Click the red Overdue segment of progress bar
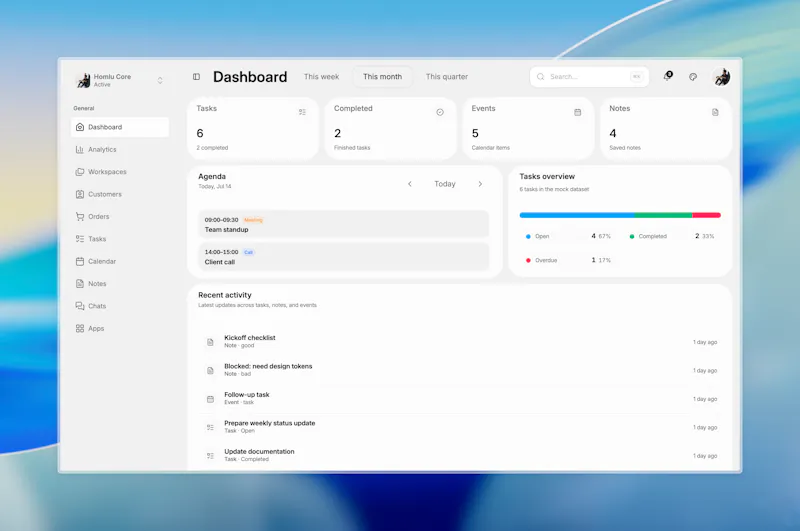This screenshot has height=531, width=800. click(x=707, y=215)
